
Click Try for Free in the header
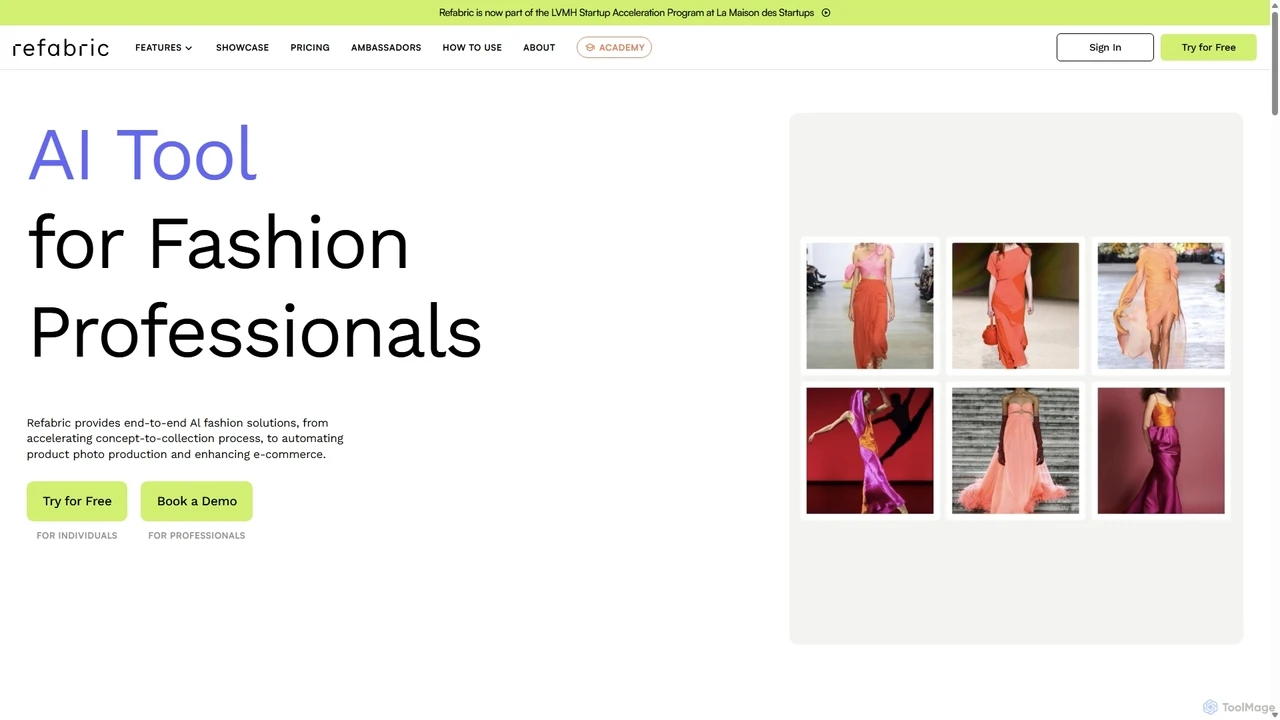click(x=1208, y=47)
